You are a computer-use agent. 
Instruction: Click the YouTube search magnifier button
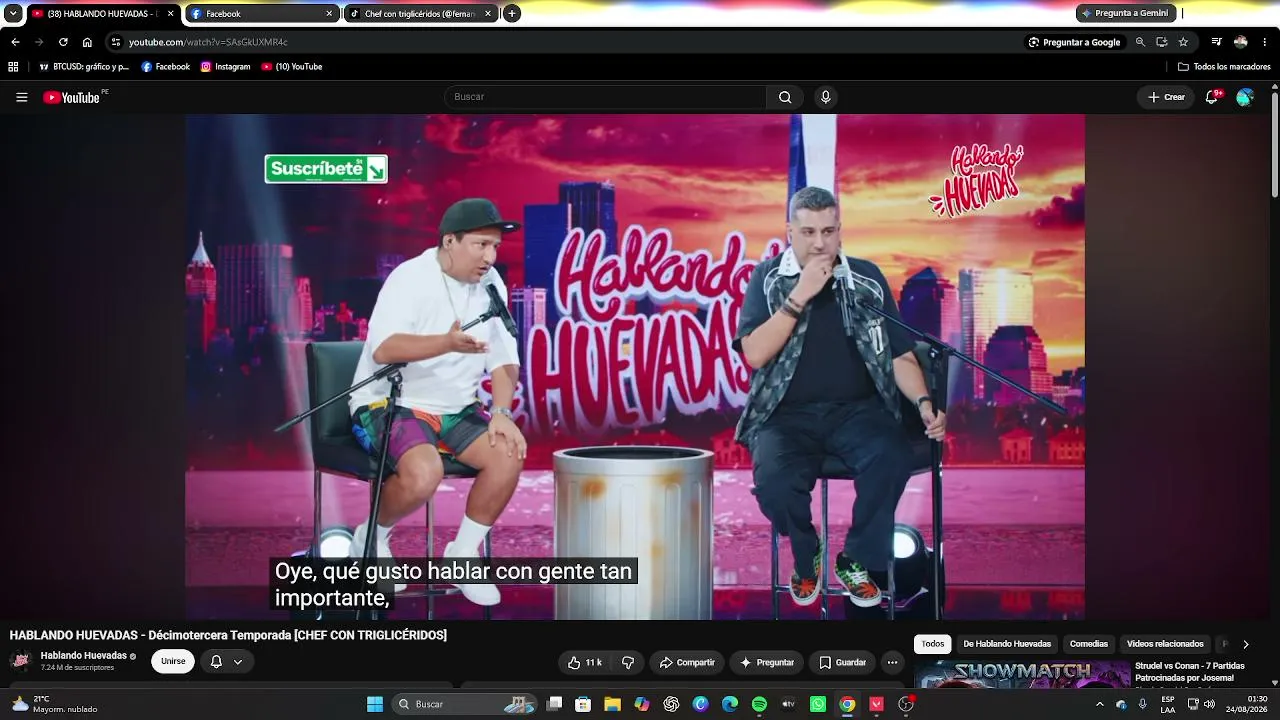click(785, 97)
